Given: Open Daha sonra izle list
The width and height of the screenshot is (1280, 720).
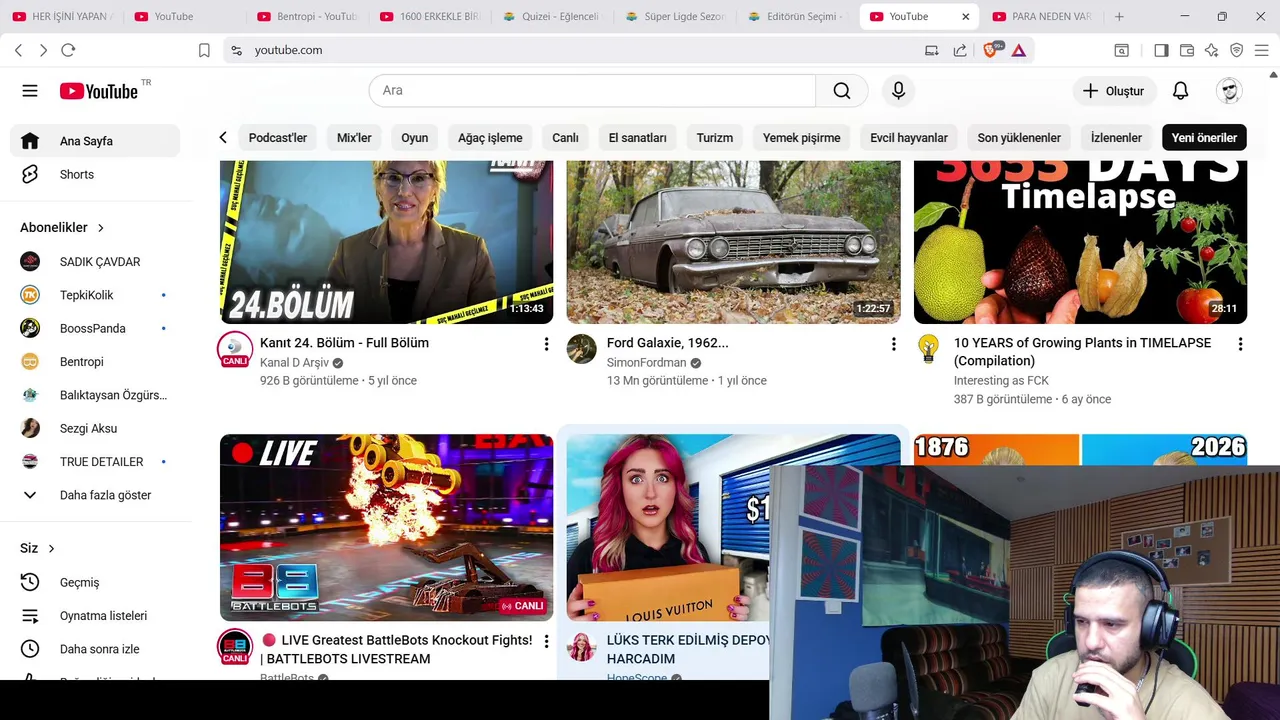Looking at the screenshot, I should coord(95,649).
